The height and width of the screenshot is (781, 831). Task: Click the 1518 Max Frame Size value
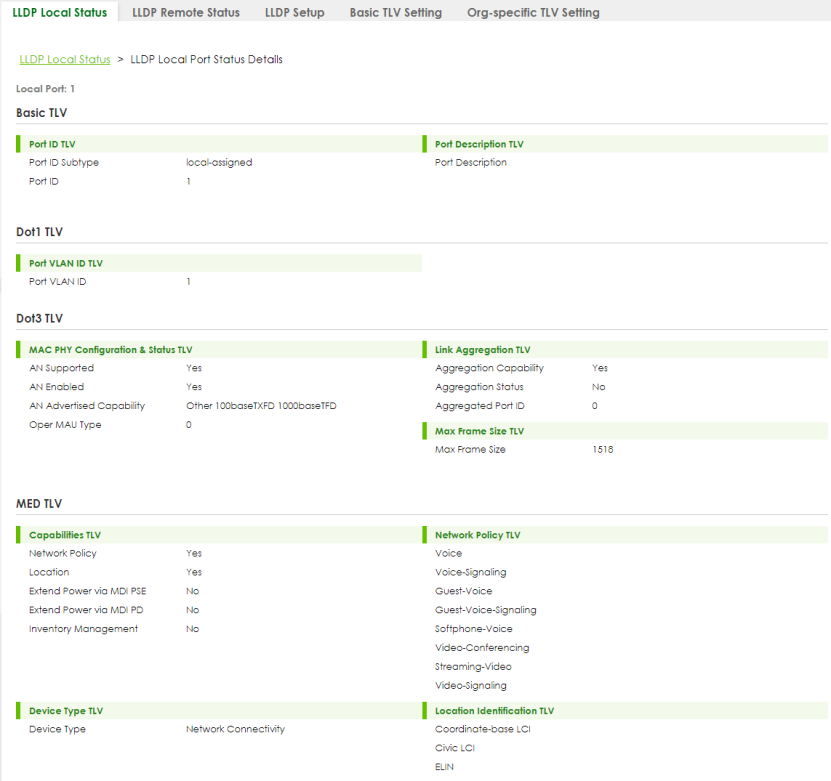click(602, 450)
